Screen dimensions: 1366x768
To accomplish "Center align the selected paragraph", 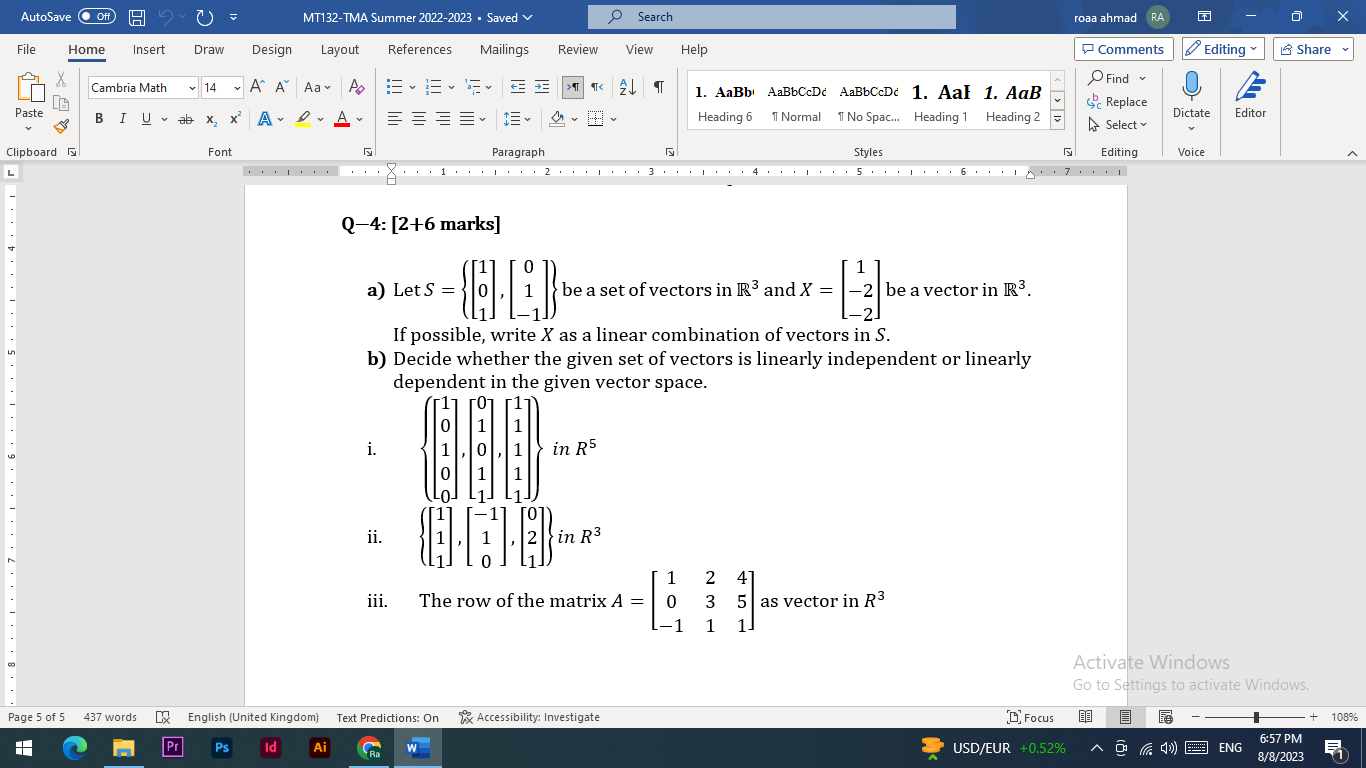I will (x=418, y=117).
